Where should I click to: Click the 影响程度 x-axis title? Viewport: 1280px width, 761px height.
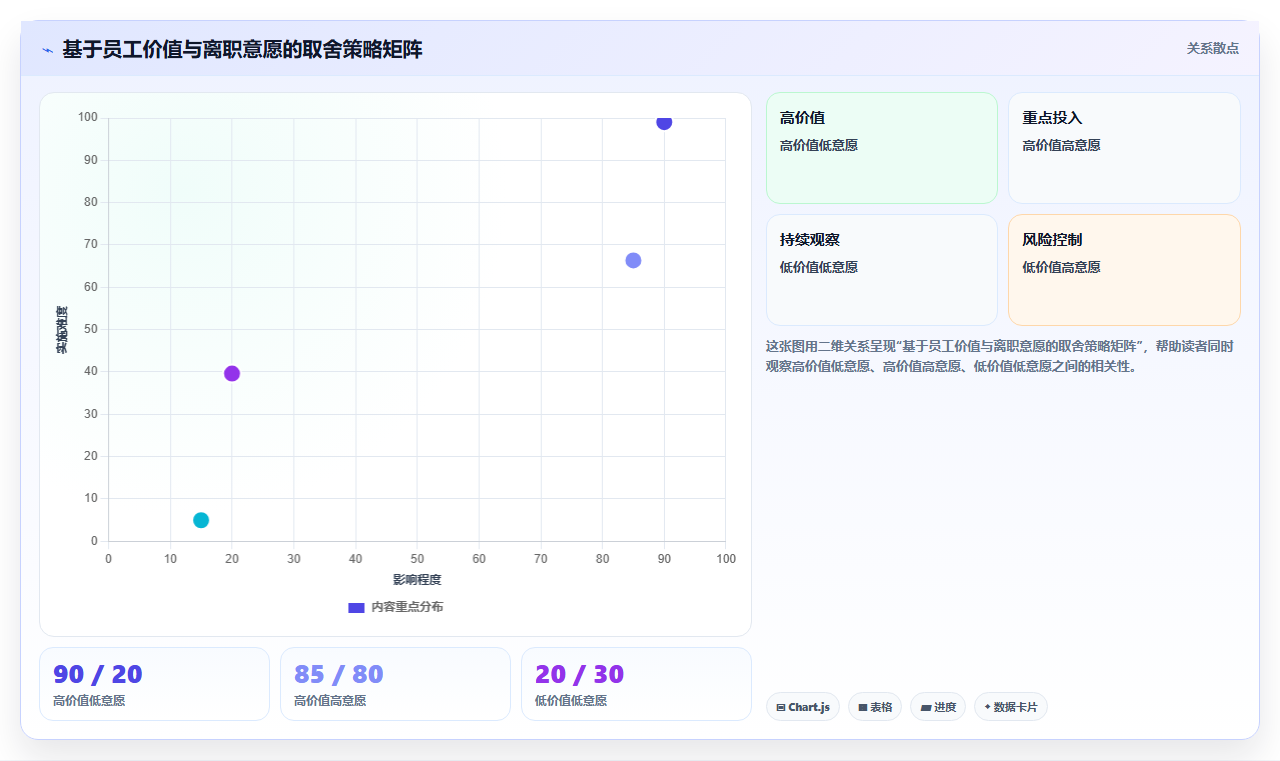click(417, 580)
